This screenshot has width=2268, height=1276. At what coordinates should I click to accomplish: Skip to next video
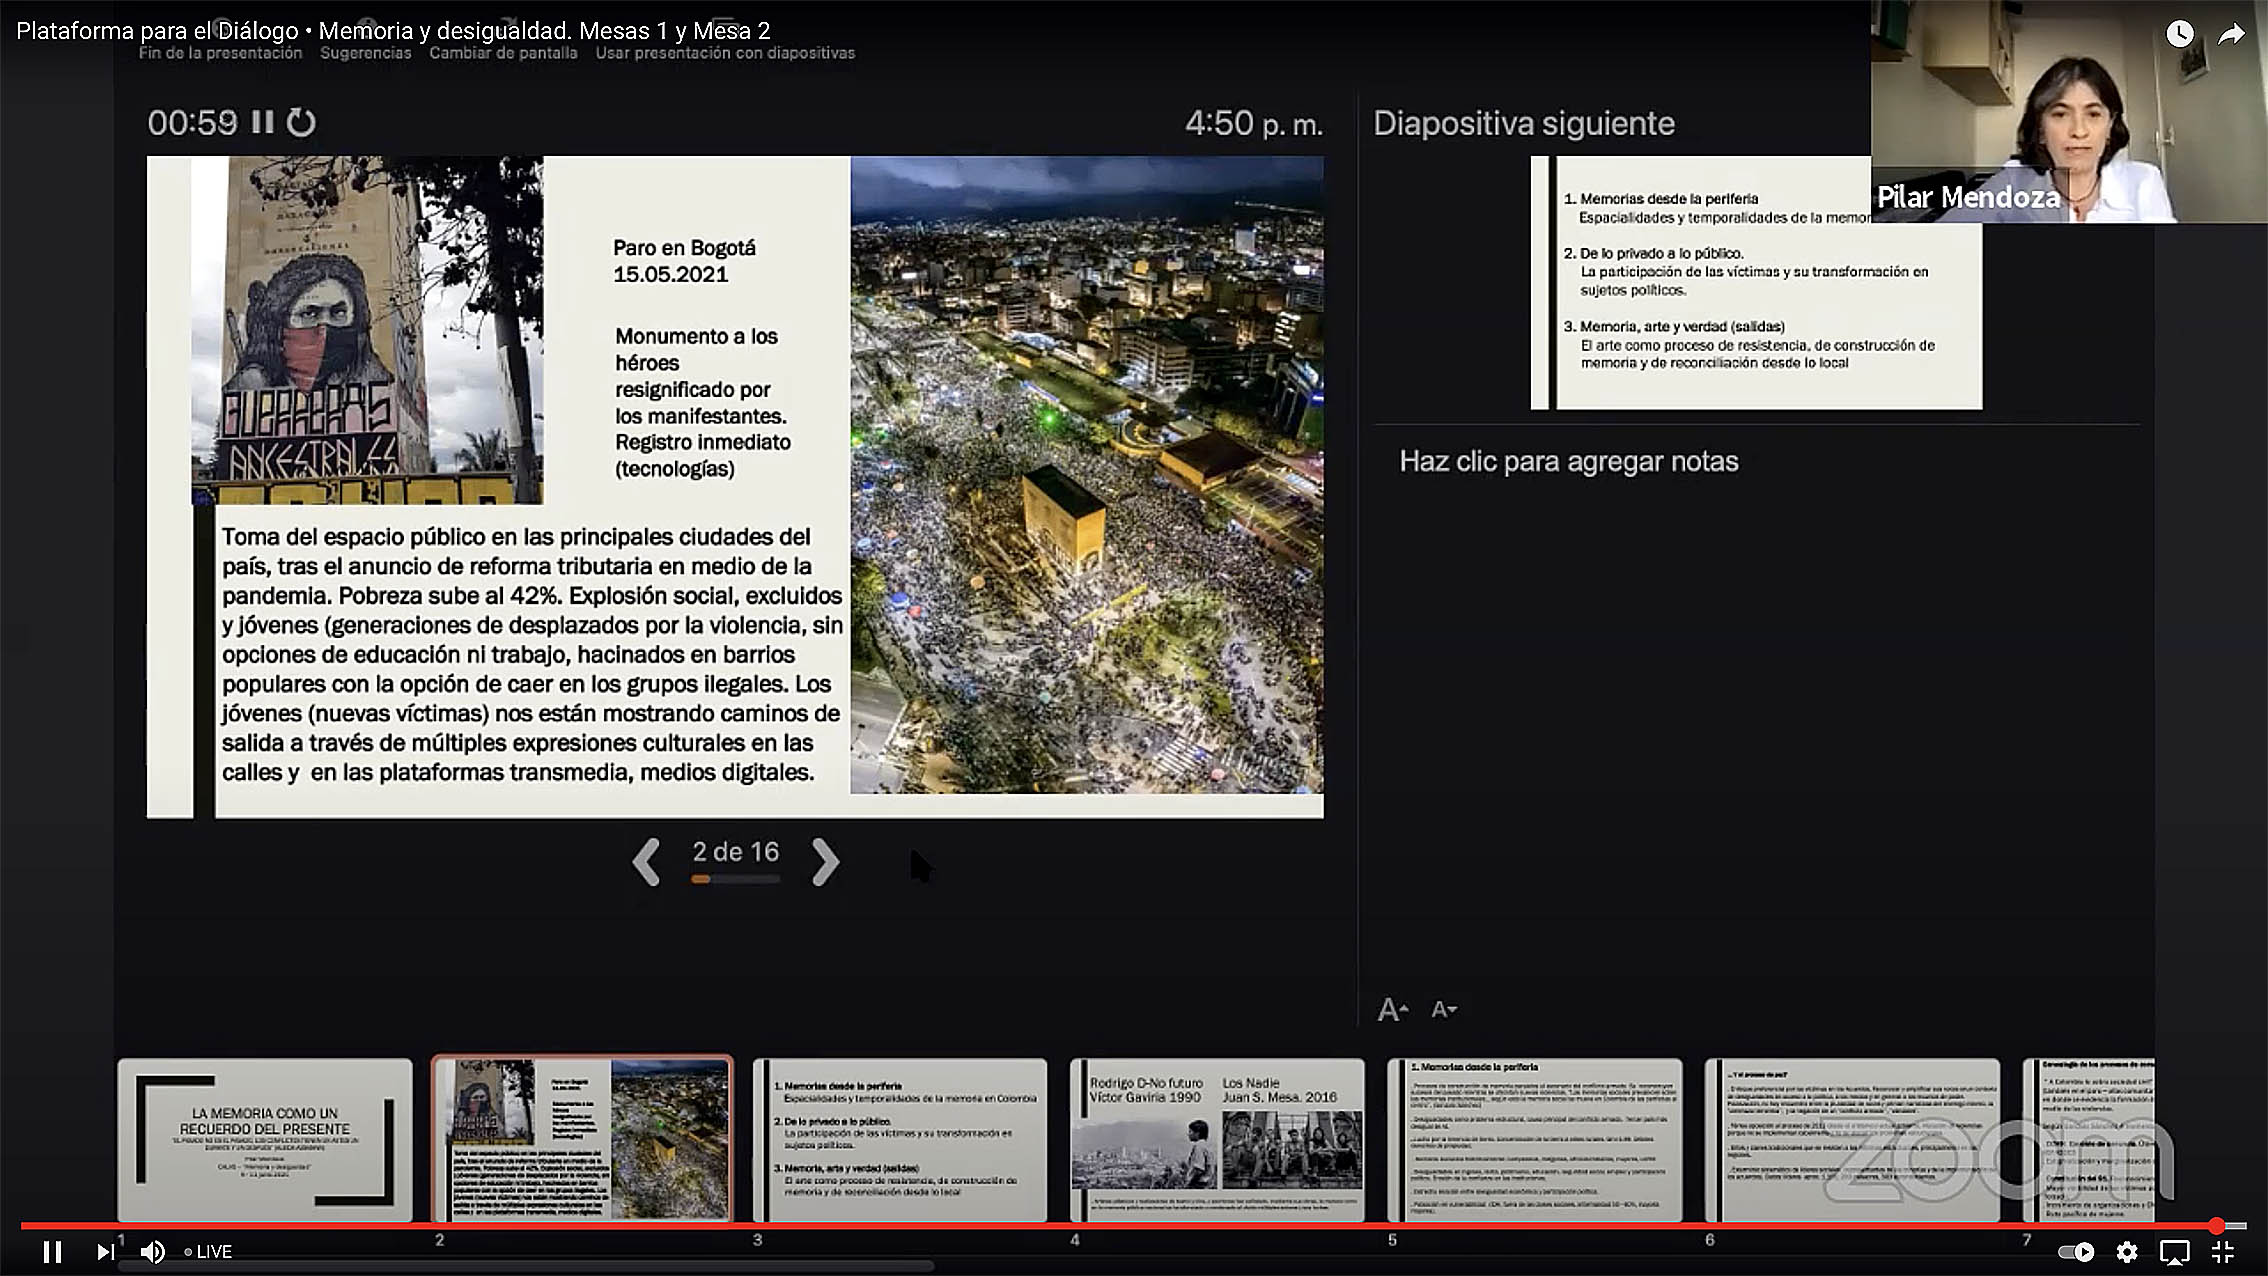(104, 1252)
